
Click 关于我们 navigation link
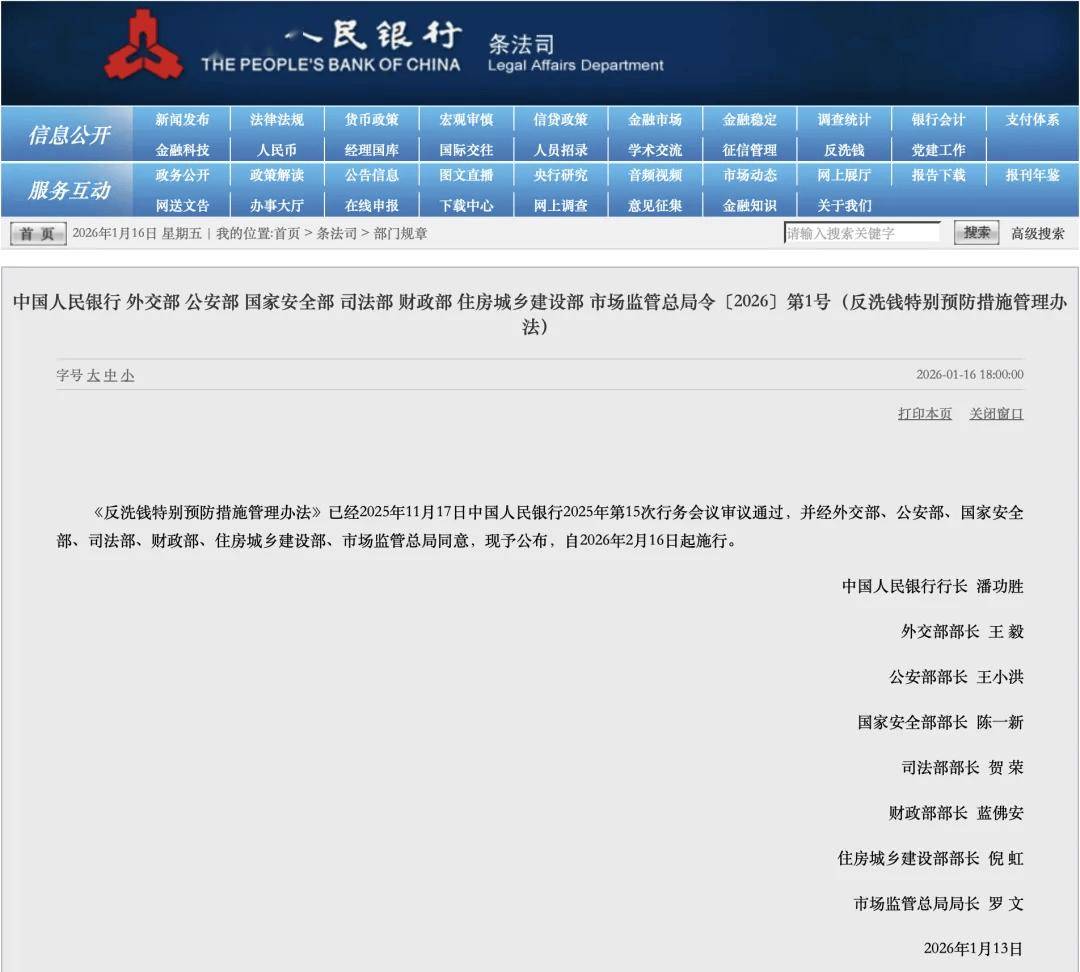[x=843, y=206]
